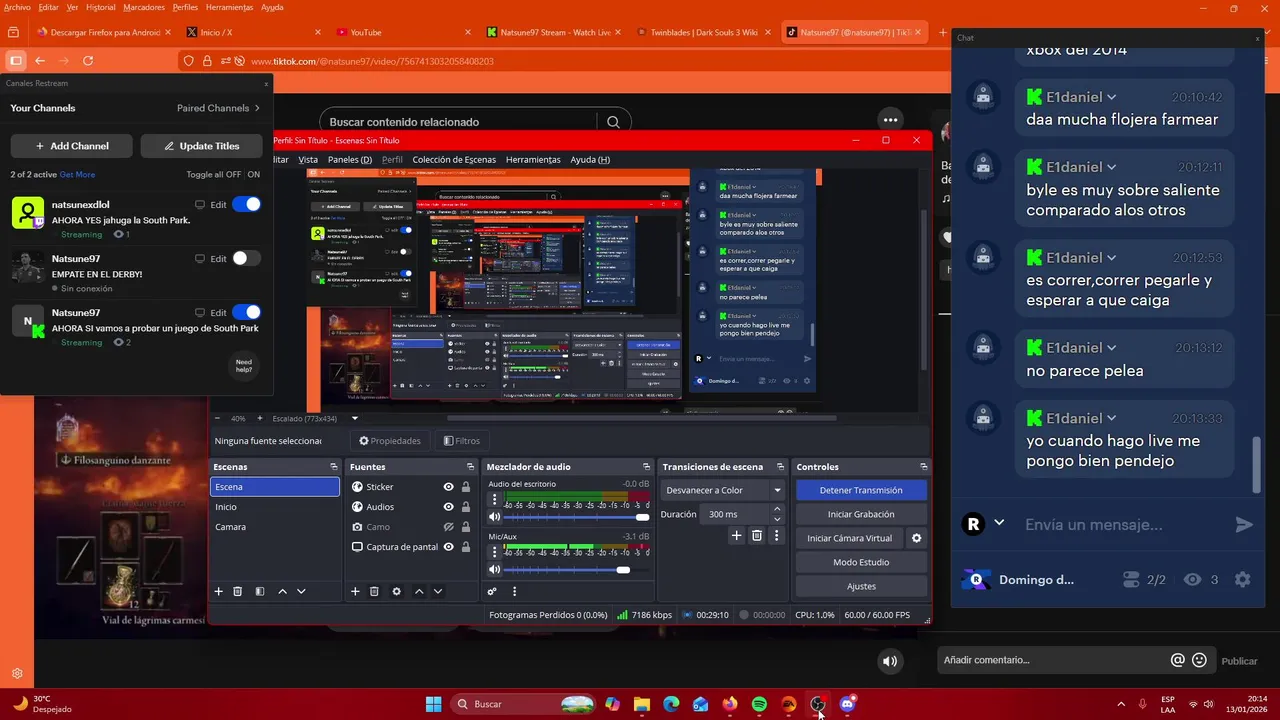Viewport: 1280px width, 720px height.
Task: Click Detener Transmisión button
Action: tap(861, 490)
